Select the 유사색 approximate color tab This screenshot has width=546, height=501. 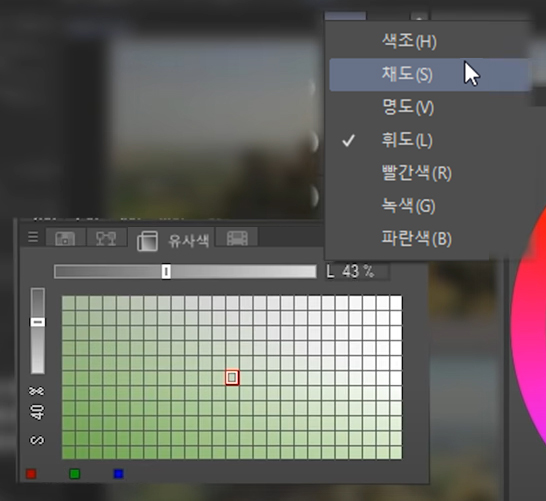[172, 240]
